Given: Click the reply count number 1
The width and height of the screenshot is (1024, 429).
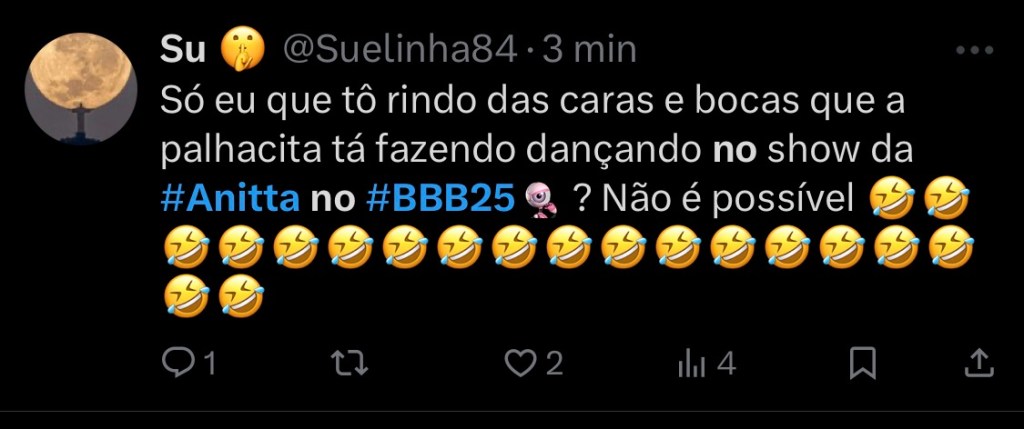Looking at the screenshot, I should click(x=209, y=364).
